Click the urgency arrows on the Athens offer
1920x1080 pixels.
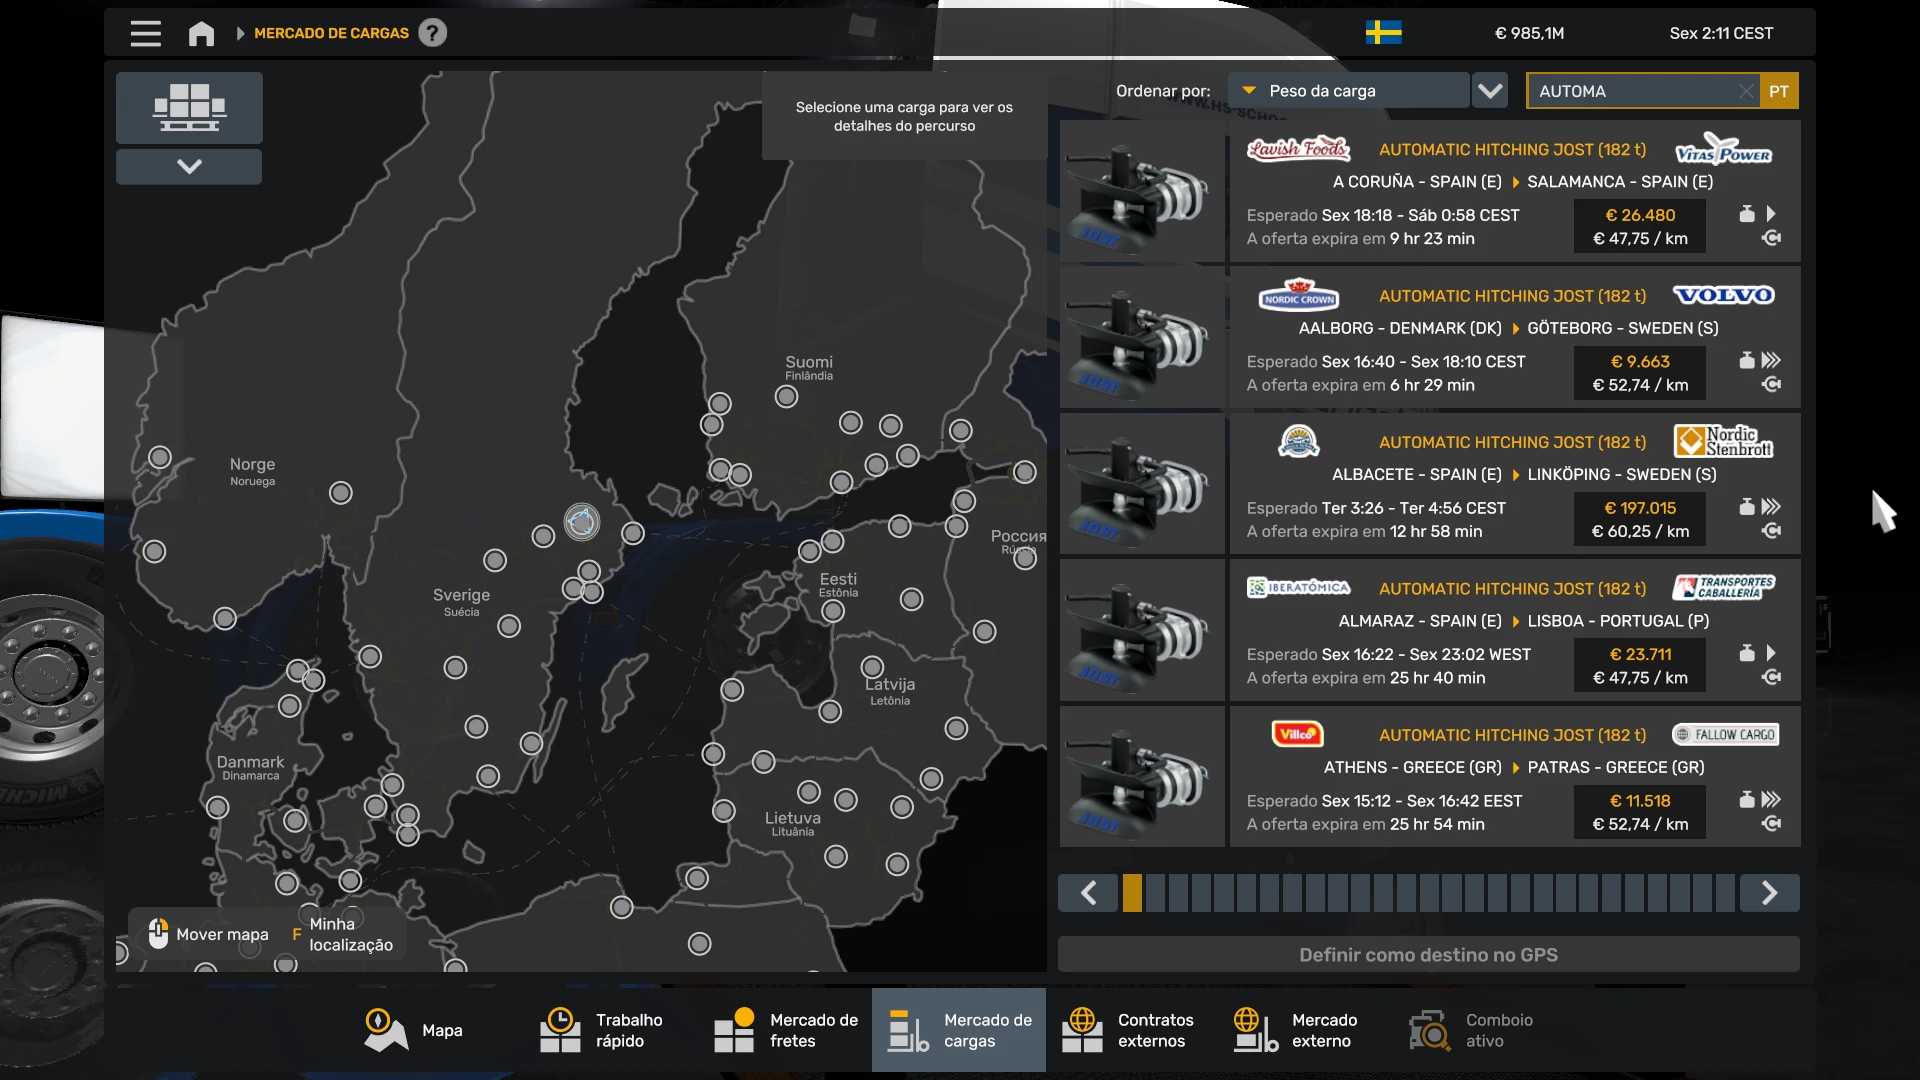(1771, 799)
